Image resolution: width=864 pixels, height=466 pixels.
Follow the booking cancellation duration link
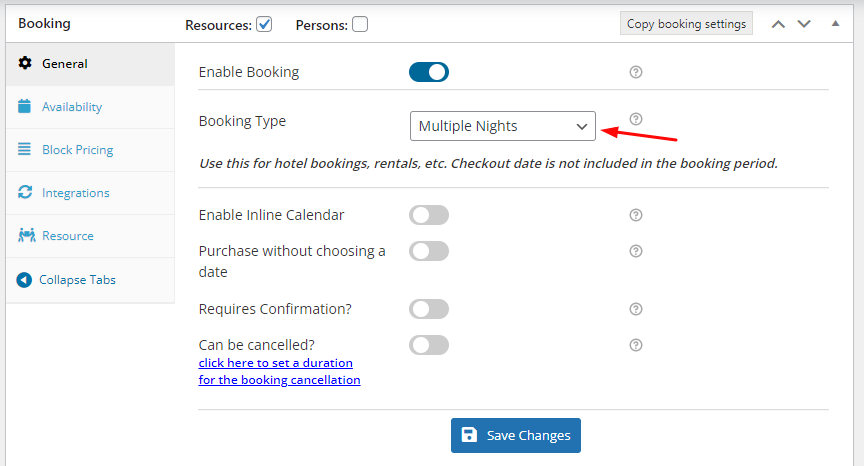(279, 371)
